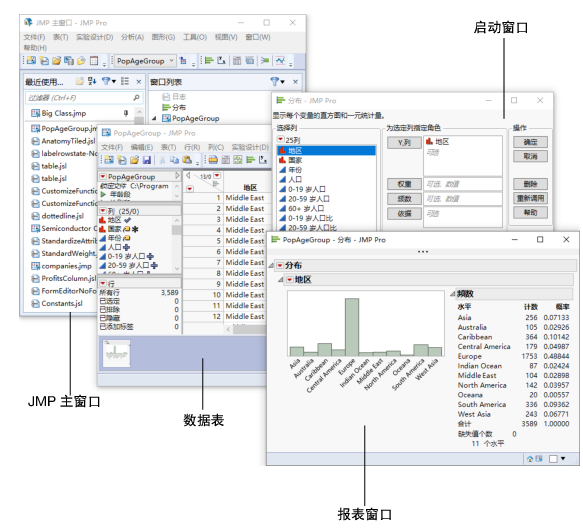
Task: Click the sort icon in the Recent Files panel header
Action: click(x=92, y=81)
